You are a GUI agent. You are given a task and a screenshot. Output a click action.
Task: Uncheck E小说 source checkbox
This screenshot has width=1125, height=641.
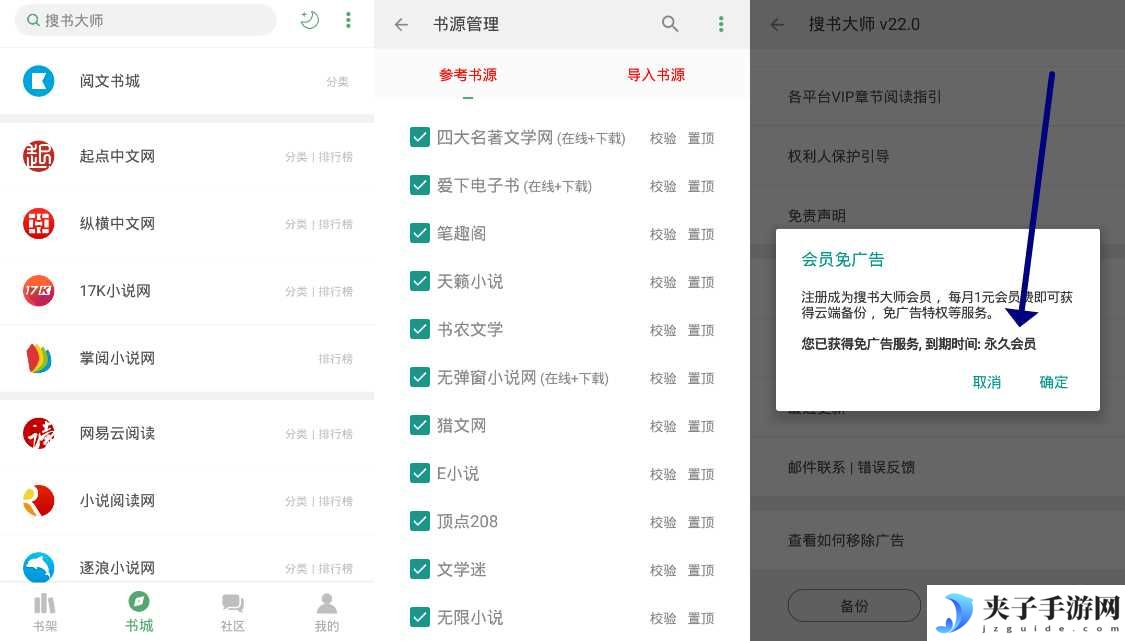pos(420,474)
